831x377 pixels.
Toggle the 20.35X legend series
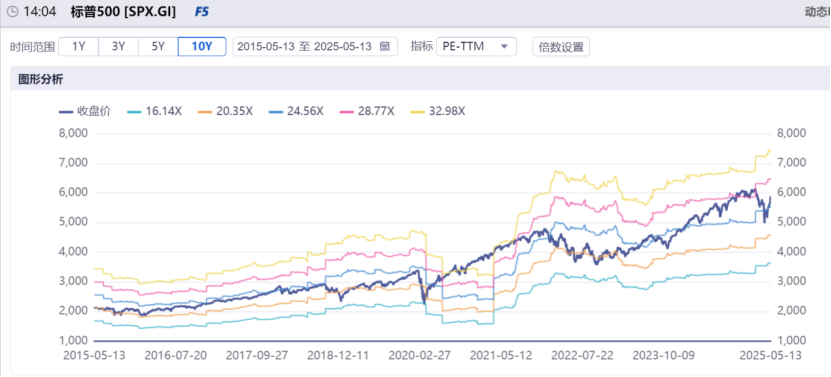click(x=225, y=111)
